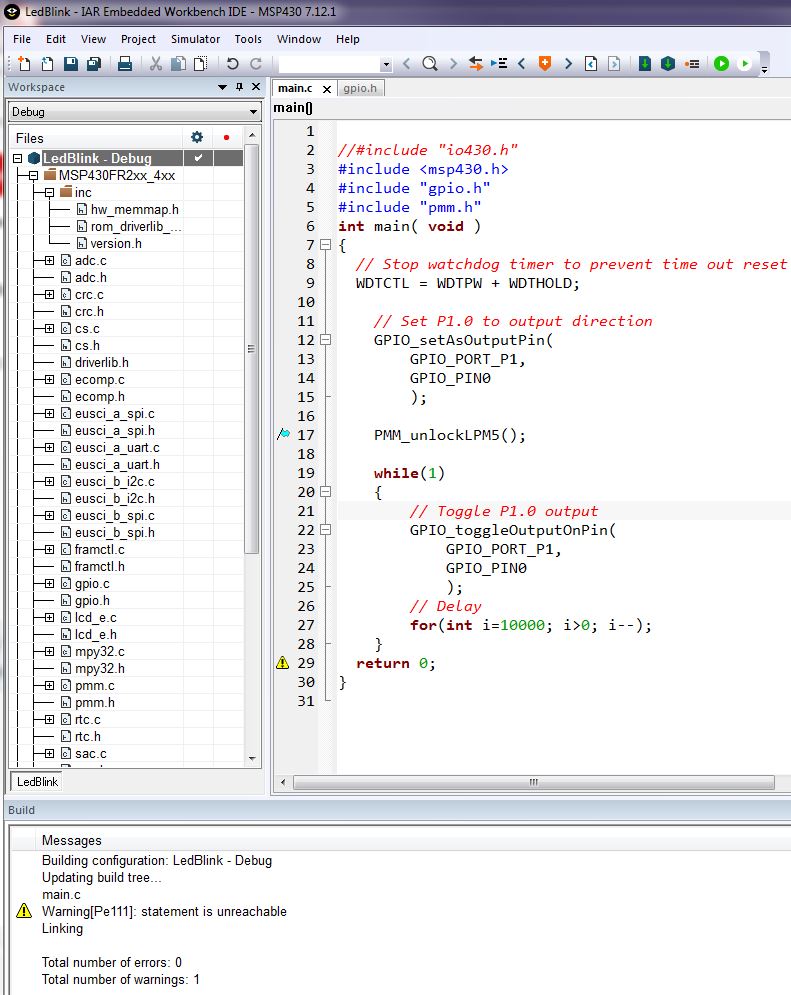The image size is (791, 995).
Task: Expand the crc.c tree node
Action: [x=49, y=294]
